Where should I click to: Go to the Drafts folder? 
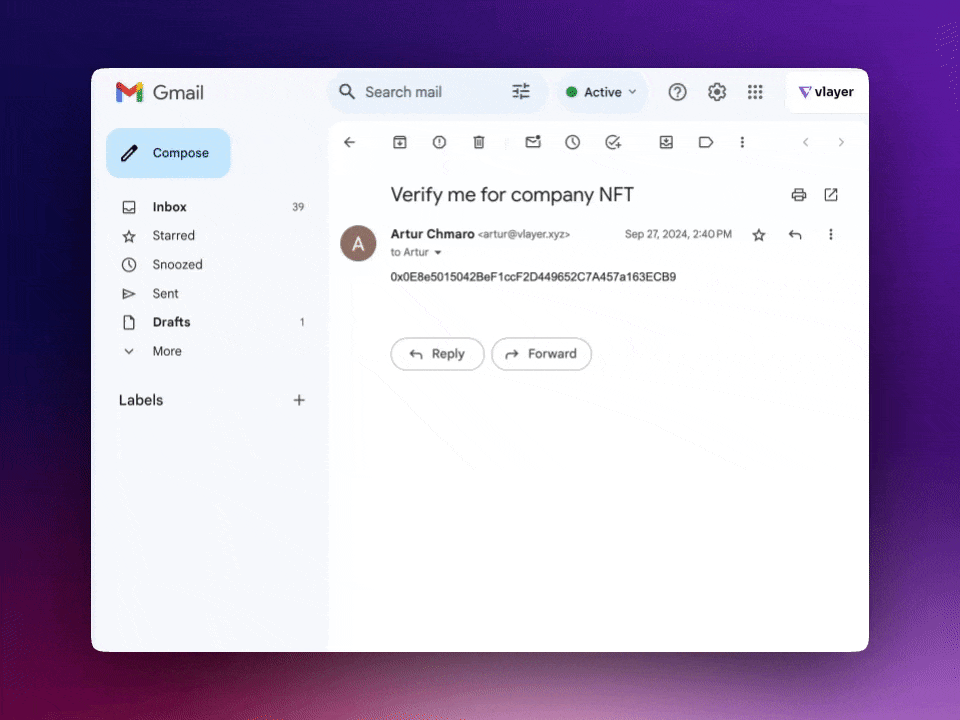(x=171, y=322)
